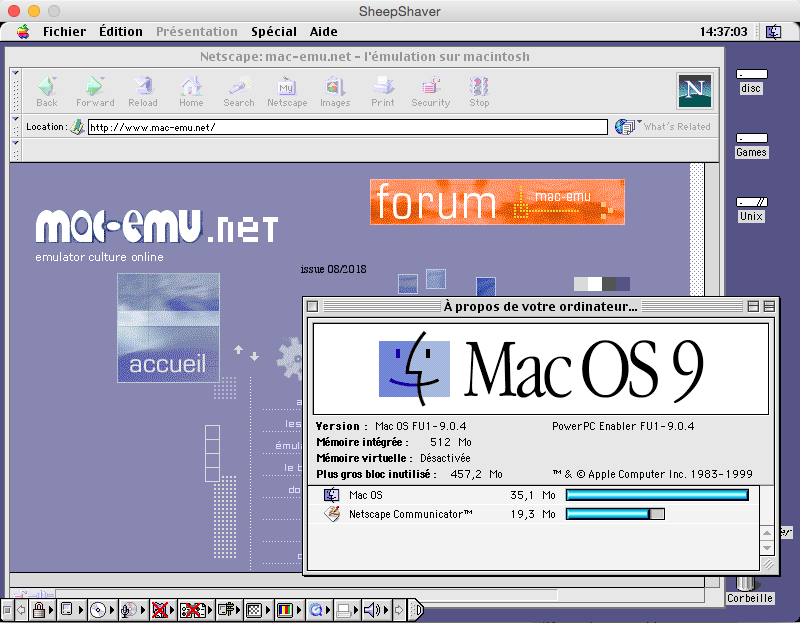Toggle windowshade on À propos window
Screen dimensions: 800x623
coord(769,306)
